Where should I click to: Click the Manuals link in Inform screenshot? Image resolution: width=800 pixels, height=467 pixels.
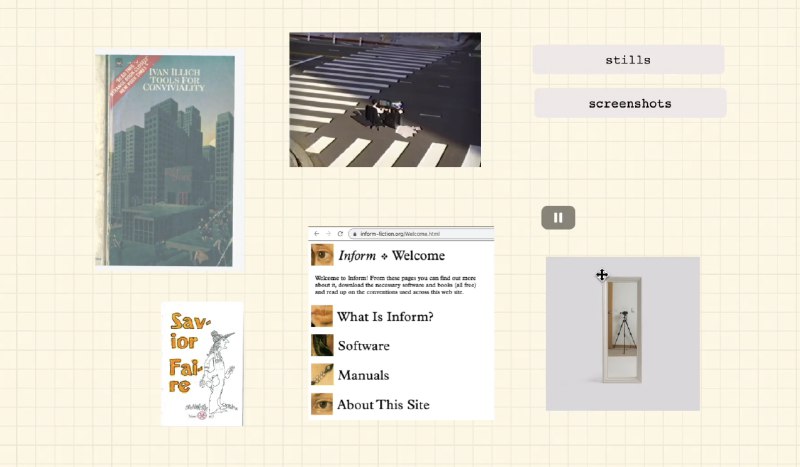point(363,375)
